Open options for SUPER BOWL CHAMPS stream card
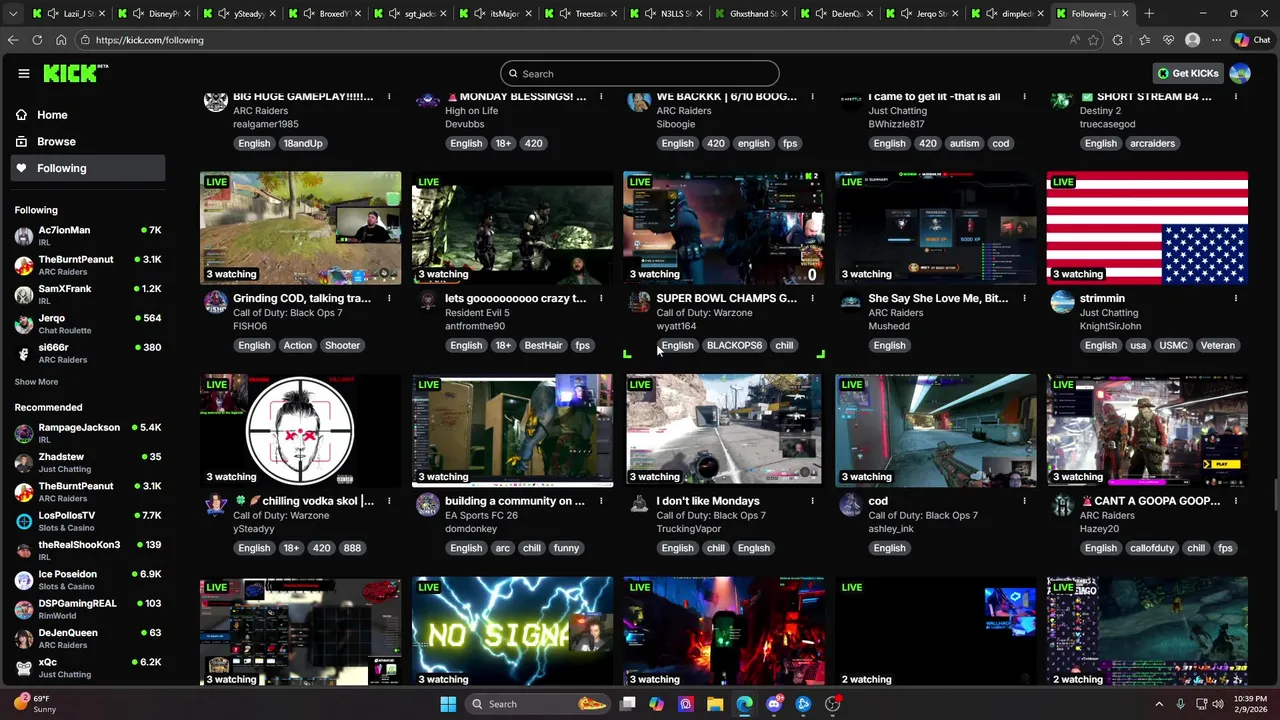This screenshot has width=1280, height=720. click(812, 298)
